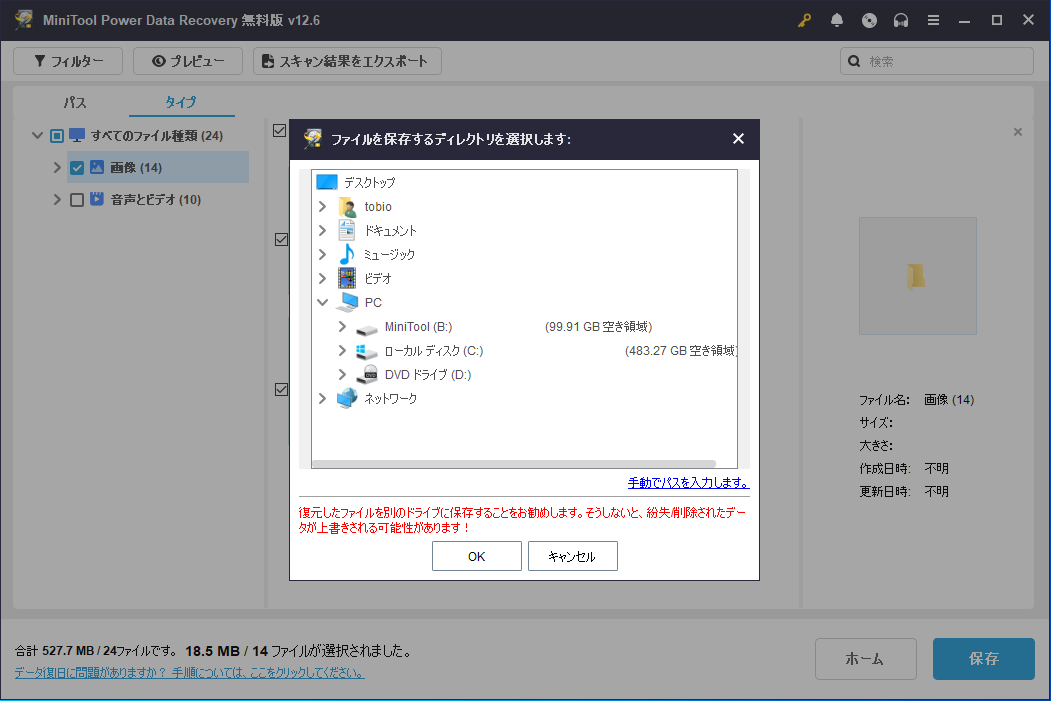The height and width of the screenshot is (701, 1051).
Task: Expand the tobio folder
Action: click(x=322, y=206)
